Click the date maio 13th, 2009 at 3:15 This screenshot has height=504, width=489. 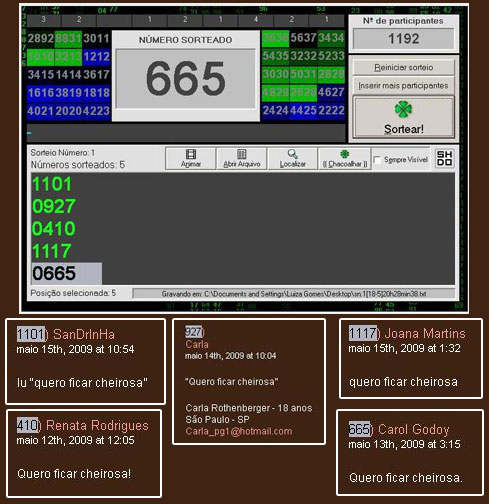pos(404,444)
